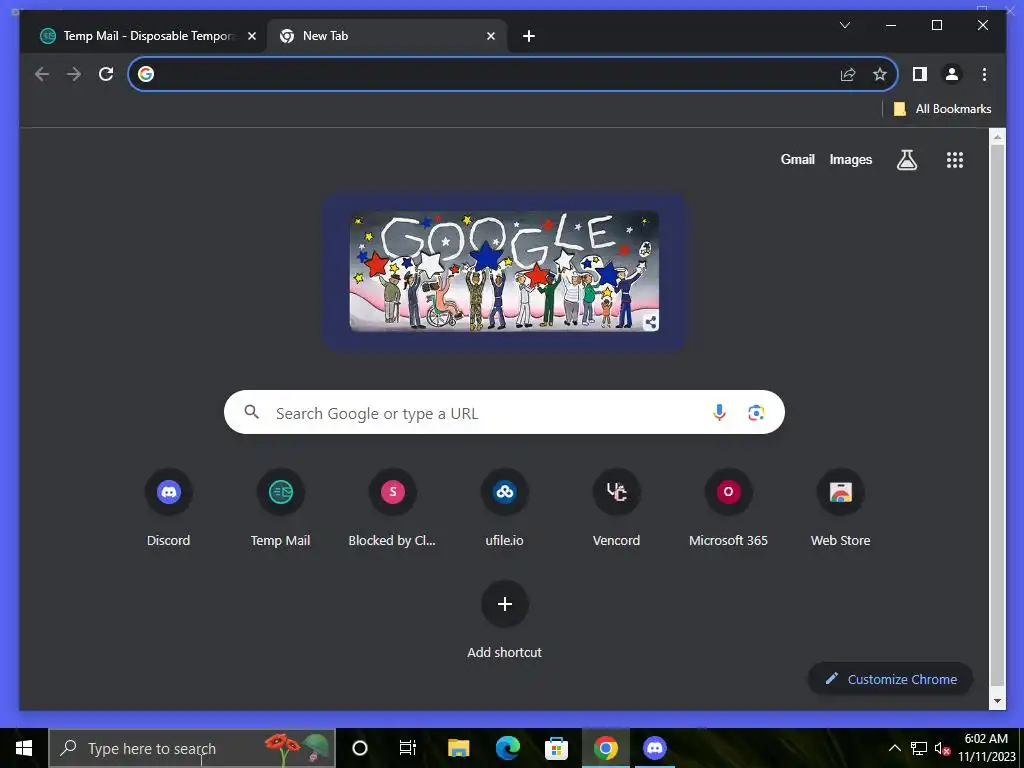Open the Microsoft 365 shortcut
This screenshot has width=1024, height=768.
728,509
